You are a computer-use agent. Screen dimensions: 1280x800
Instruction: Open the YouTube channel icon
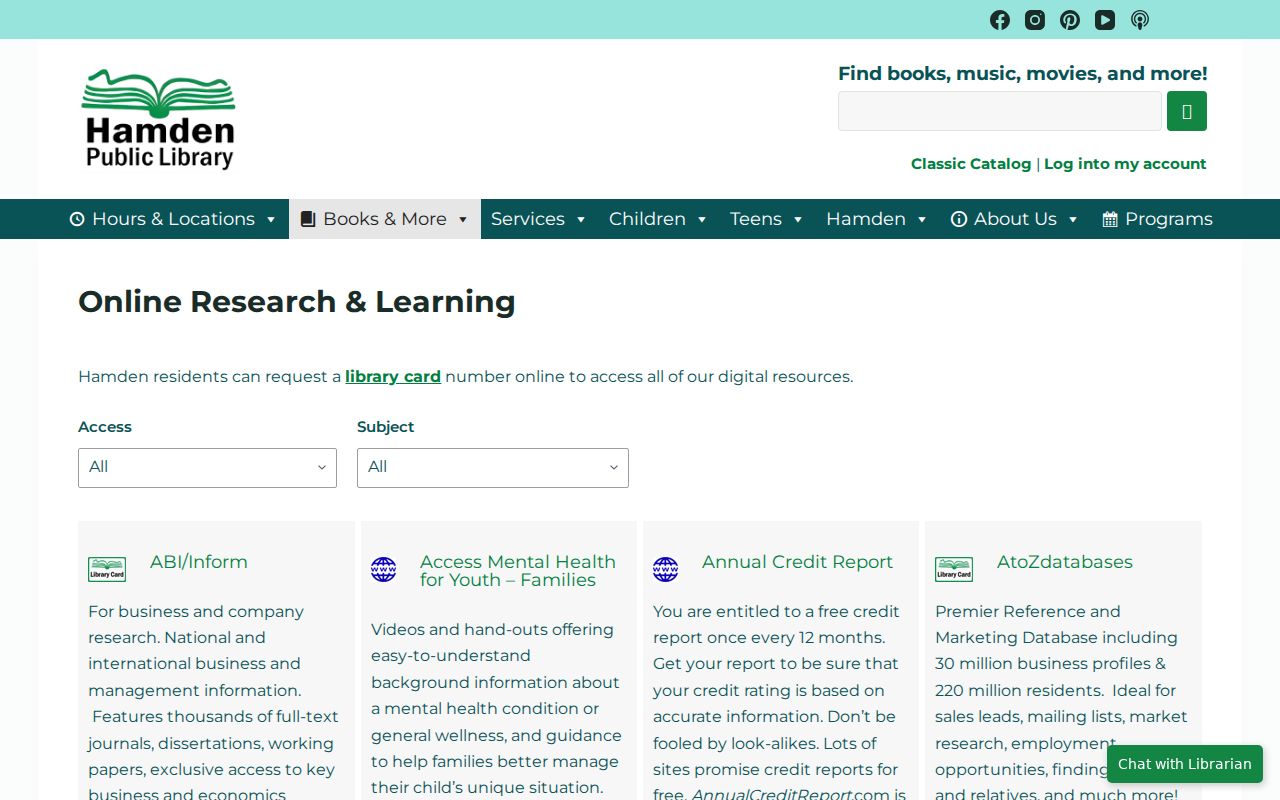point(1105,20)
